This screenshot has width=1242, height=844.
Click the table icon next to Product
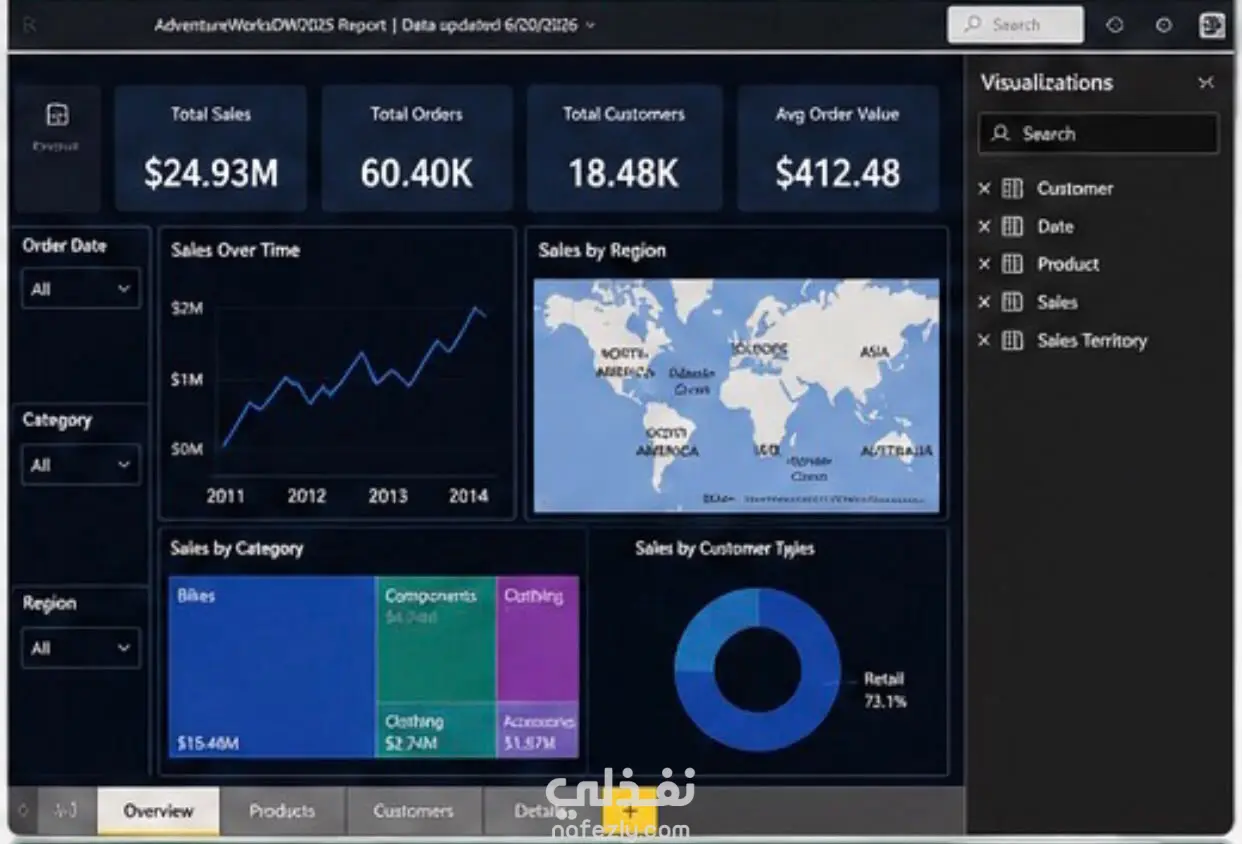[1012, 264]
